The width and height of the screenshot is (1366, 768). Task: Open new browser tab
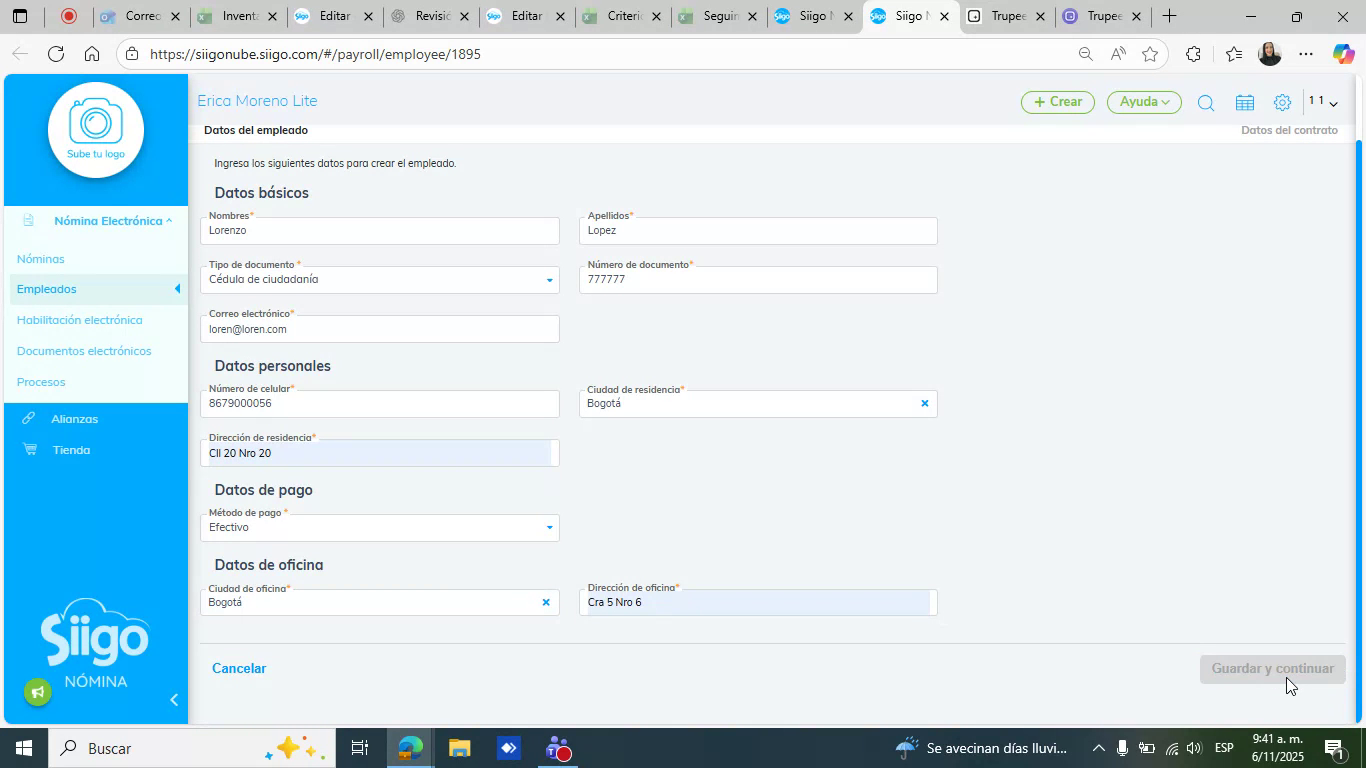1168,16
